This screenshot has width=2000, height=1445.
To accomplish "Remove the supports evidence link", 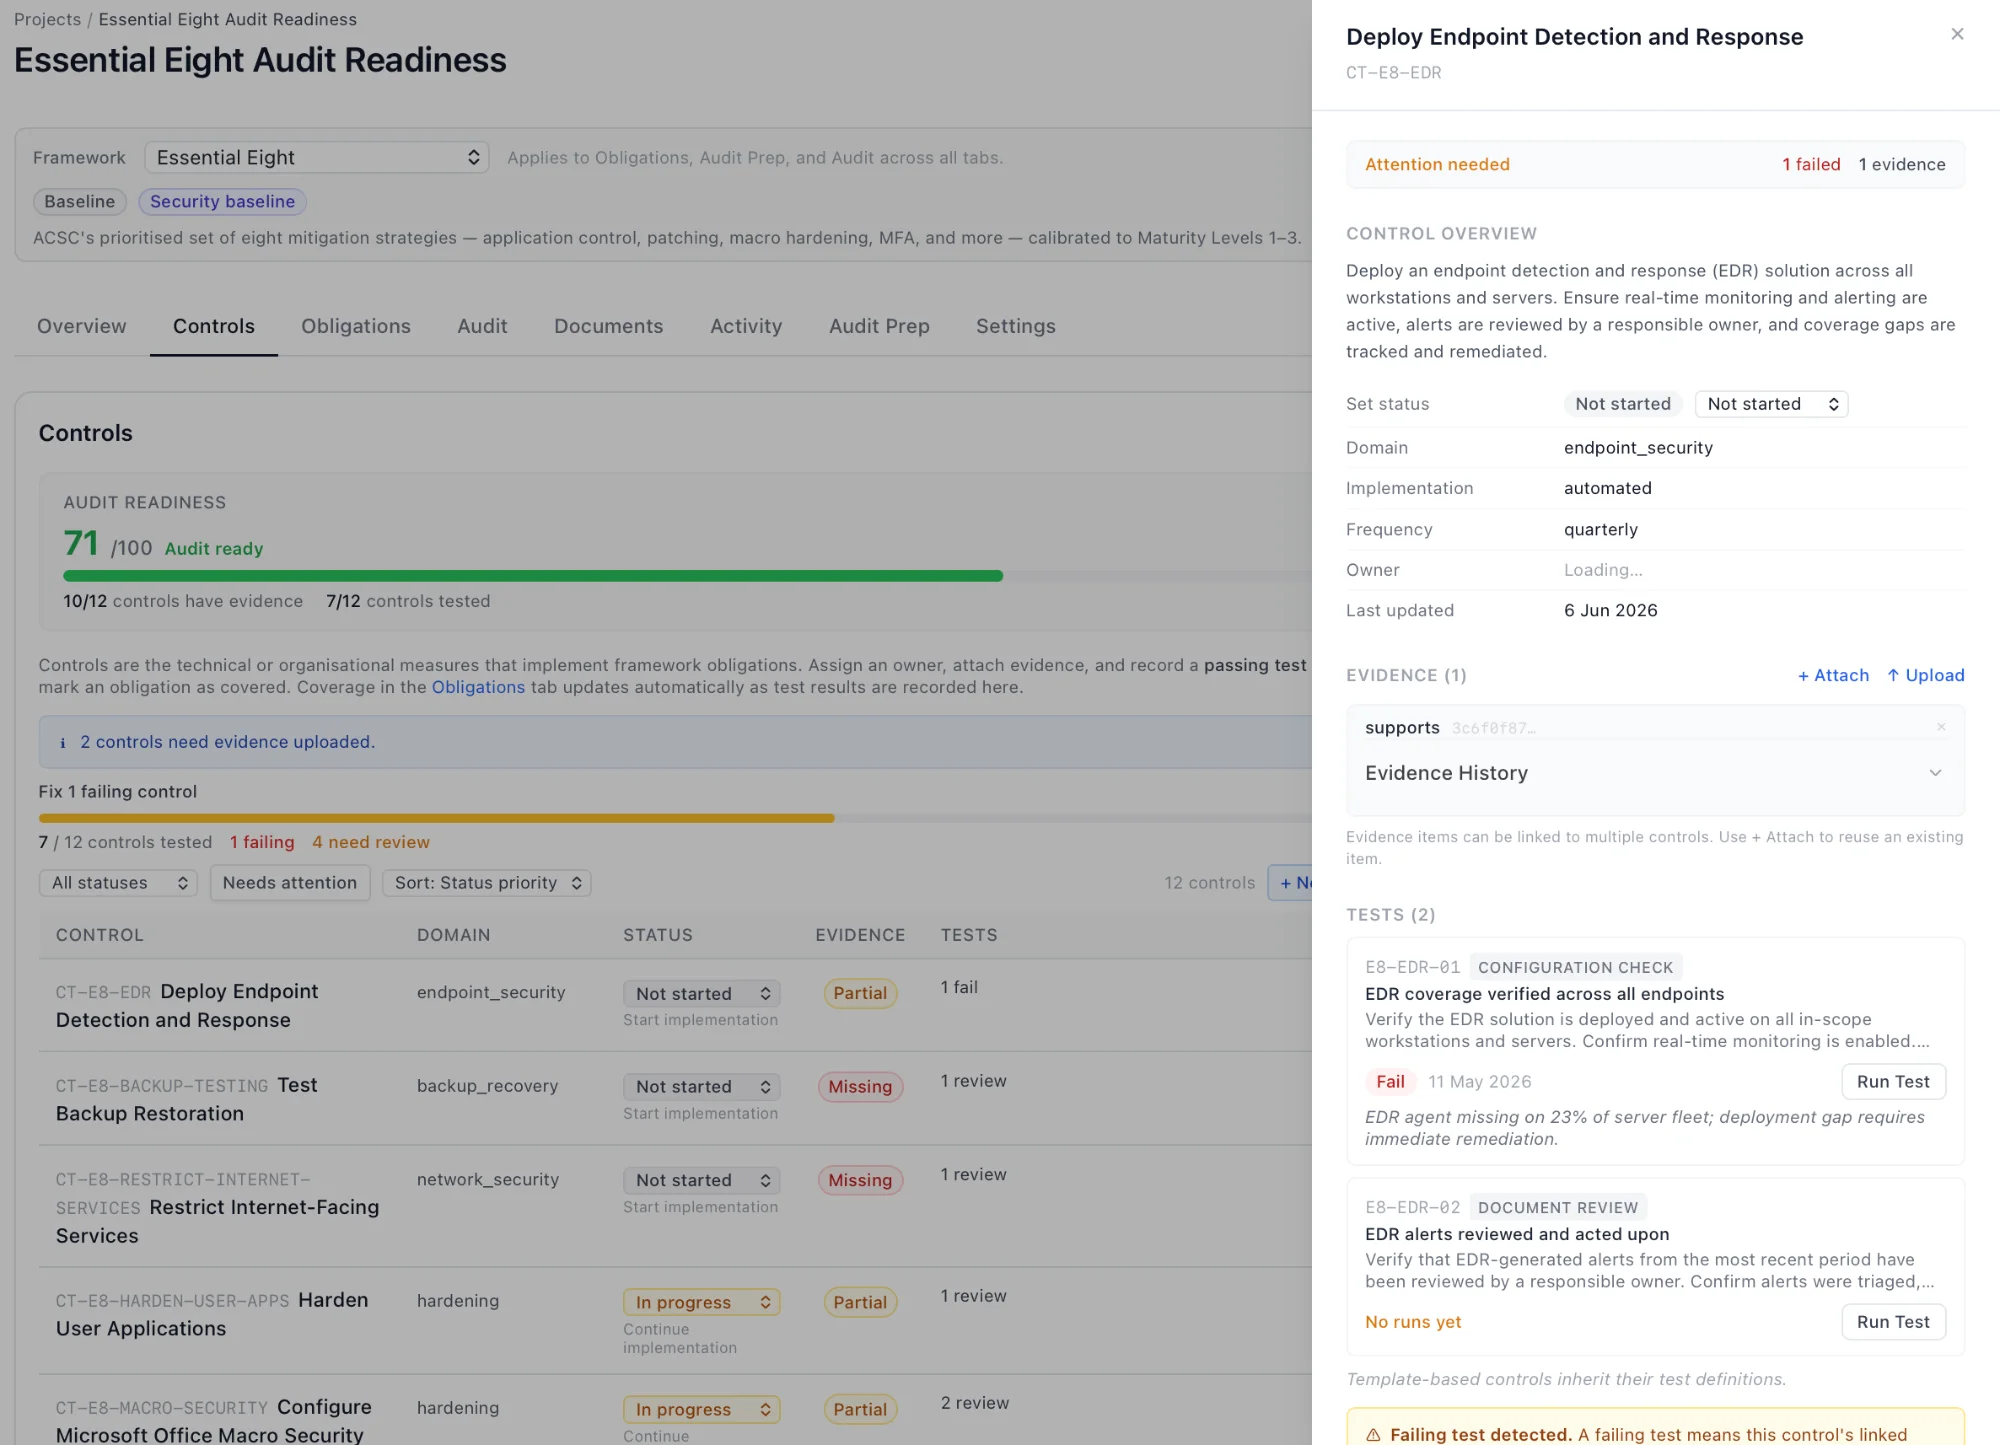I will [x=1941, y=727].
